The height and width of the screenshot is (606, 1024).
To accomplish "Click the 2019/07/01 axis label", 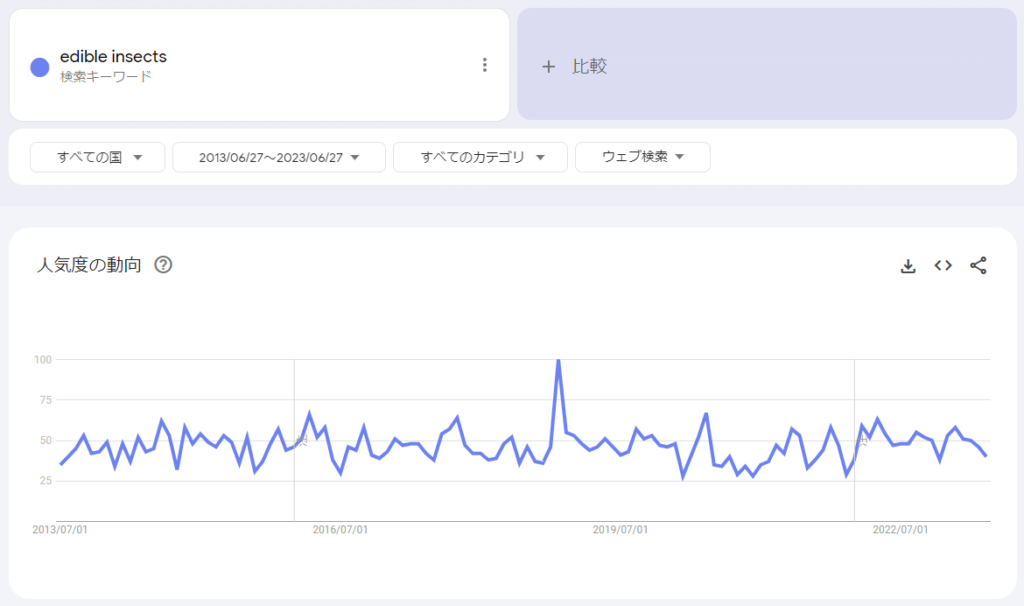I will coord(620,530).
